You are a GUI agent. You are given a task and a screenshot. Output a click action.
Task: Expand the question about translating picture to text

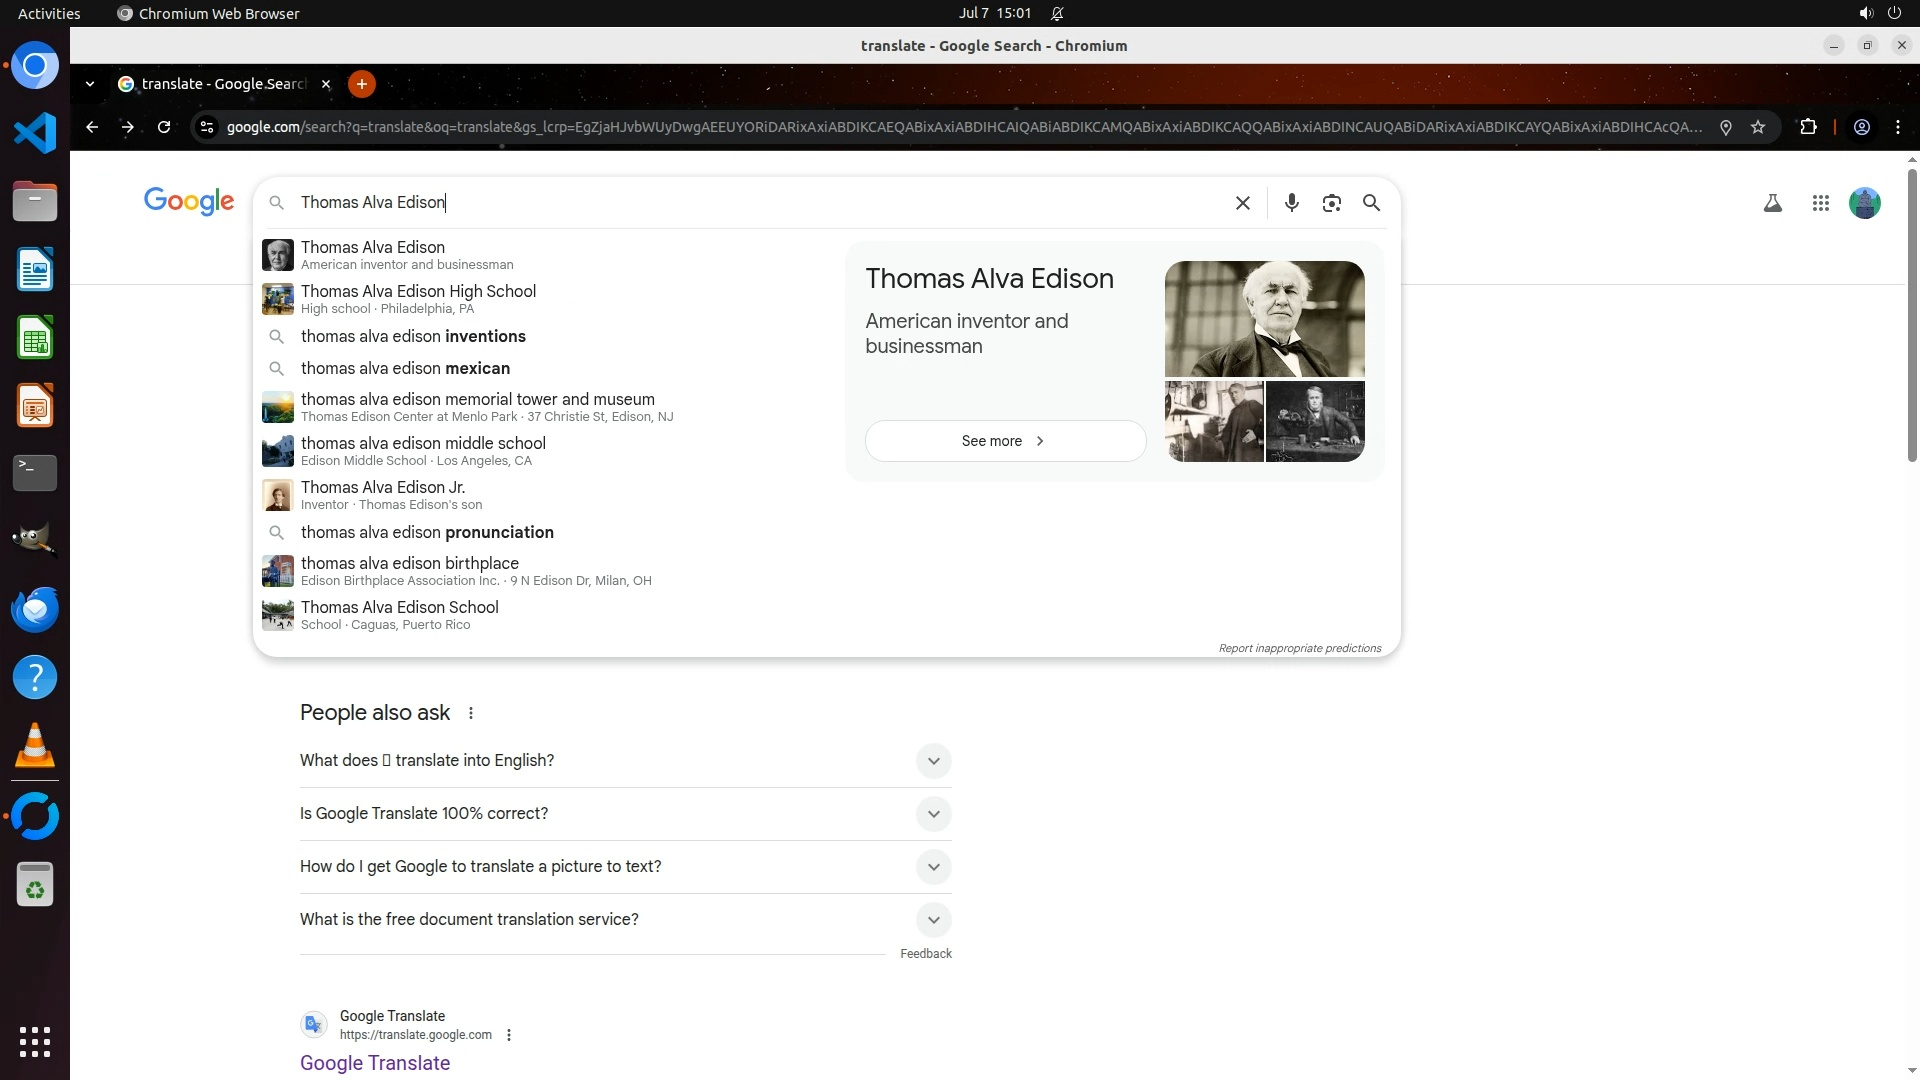point(933,867)
